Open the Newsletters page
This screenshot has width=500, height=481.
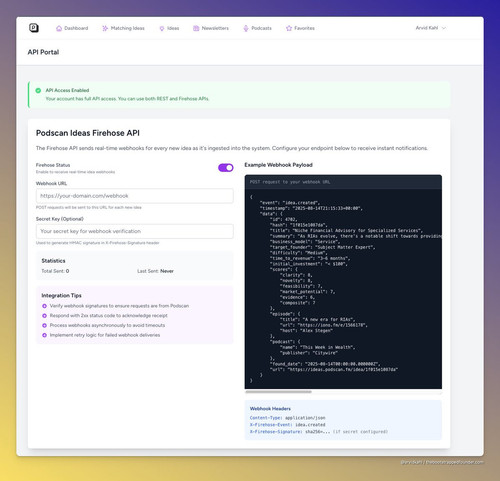point(211,28)
